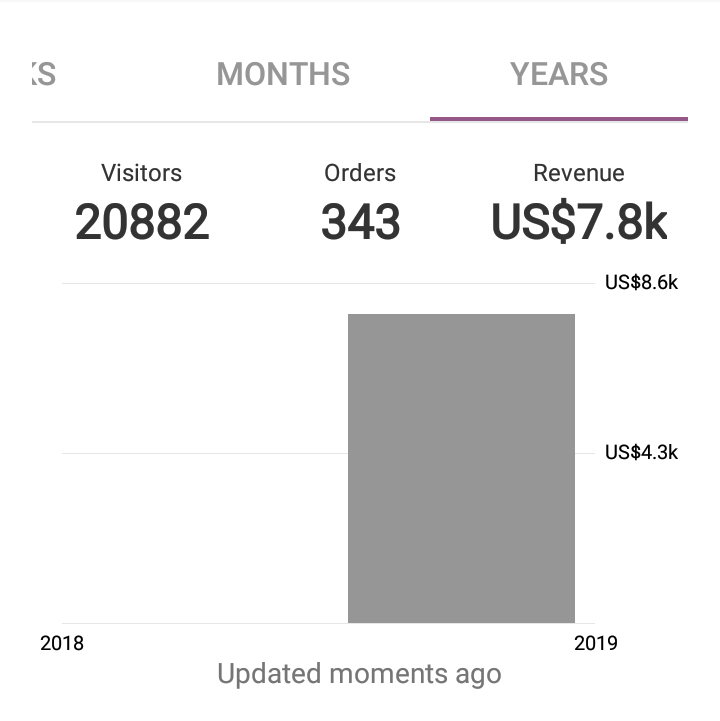Click the chart baseline axis near 2018
This screenshot has height=721, width=720.
coord(150,623)
